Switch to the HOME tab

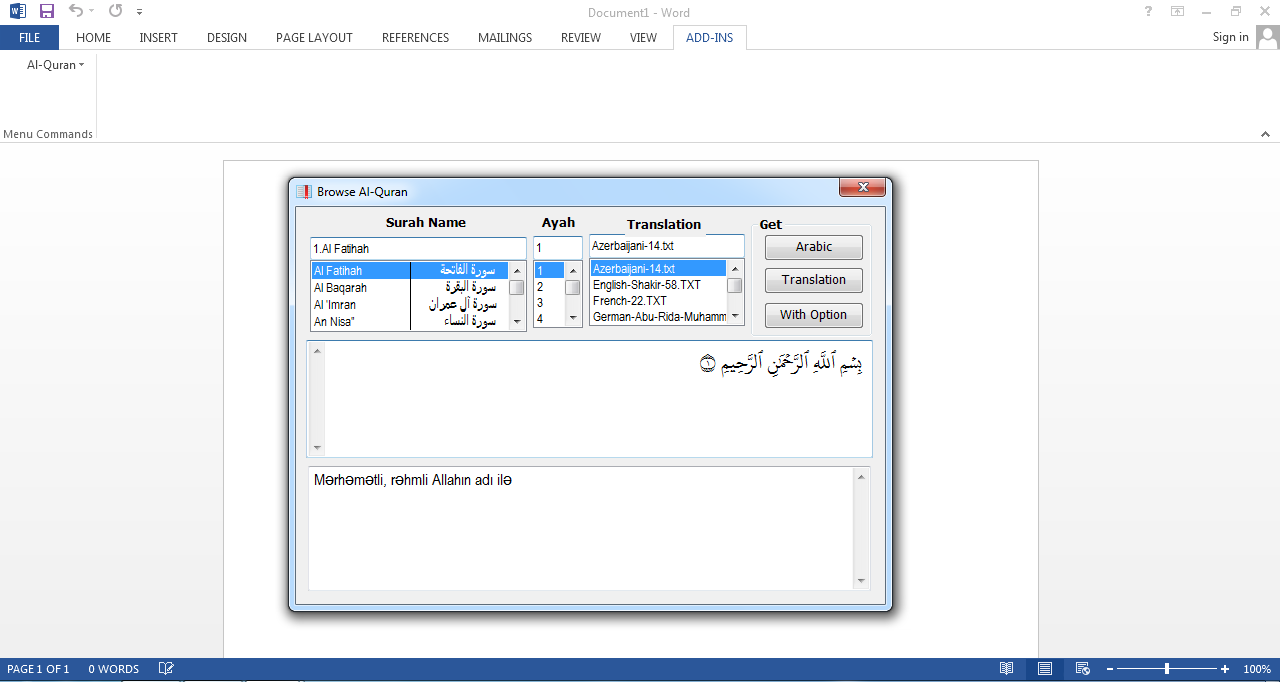[x=94, y=38]
